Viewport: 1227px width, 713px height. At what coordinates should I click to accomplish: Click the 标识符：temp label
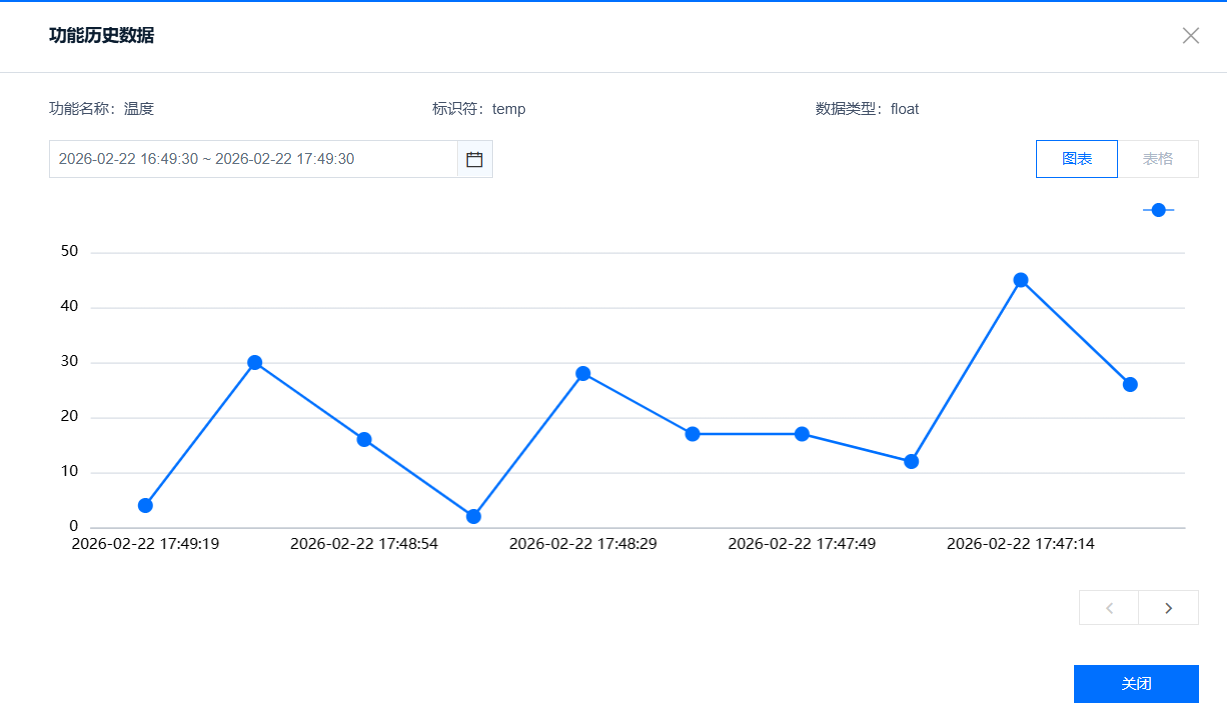(x=479, y=109)
